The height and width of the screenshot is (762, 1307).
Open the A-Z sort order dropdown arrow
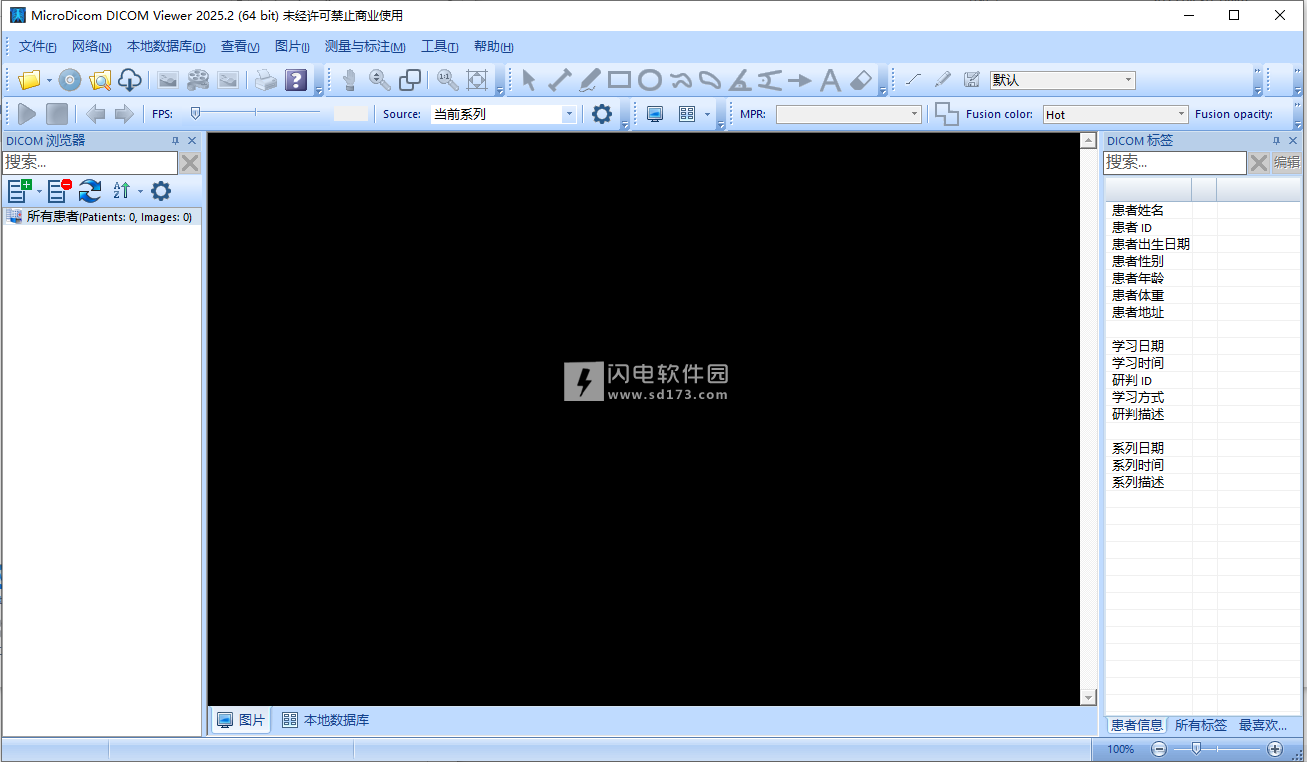click(140, 191)
